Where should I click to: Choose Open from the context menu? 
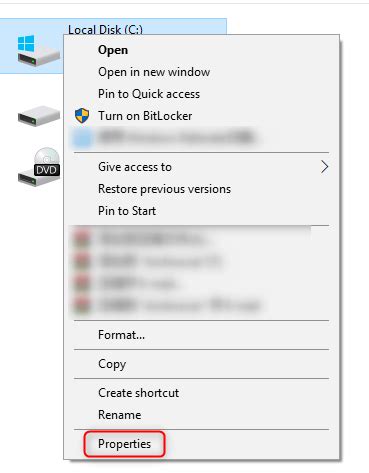point(113,50)
